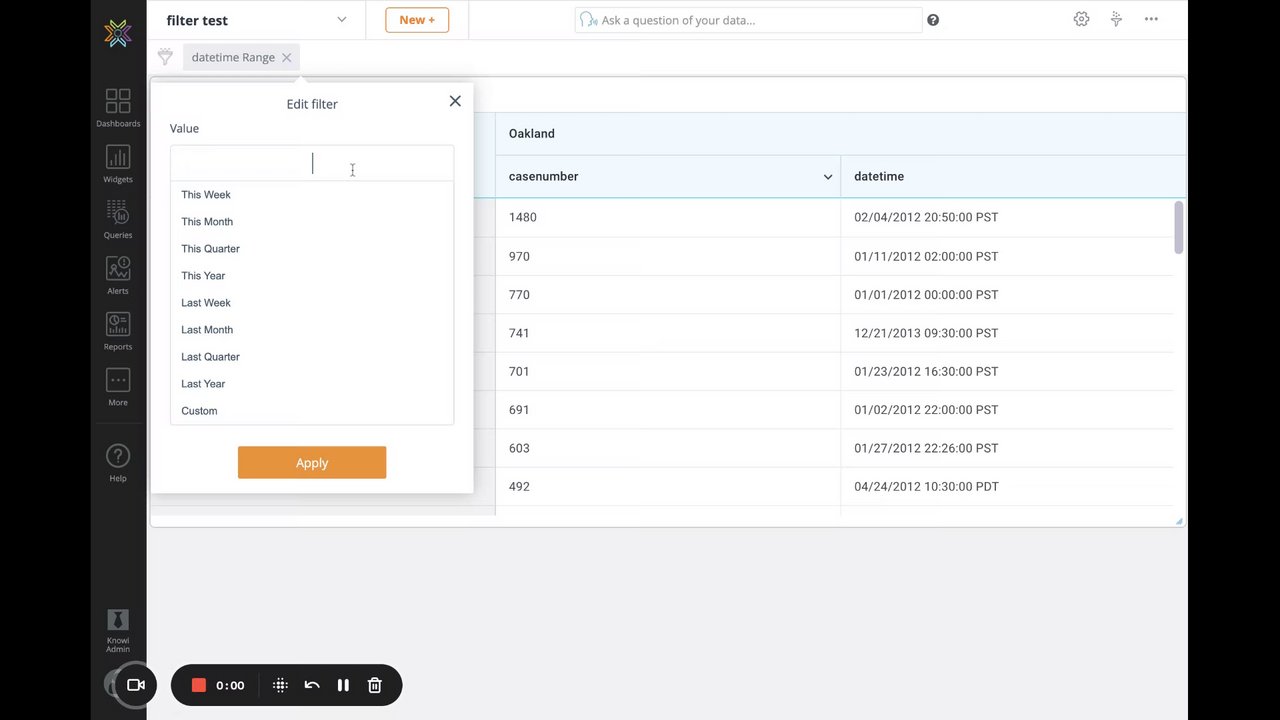
Task: Open the Knowi Admin profile
Action: 118,630
